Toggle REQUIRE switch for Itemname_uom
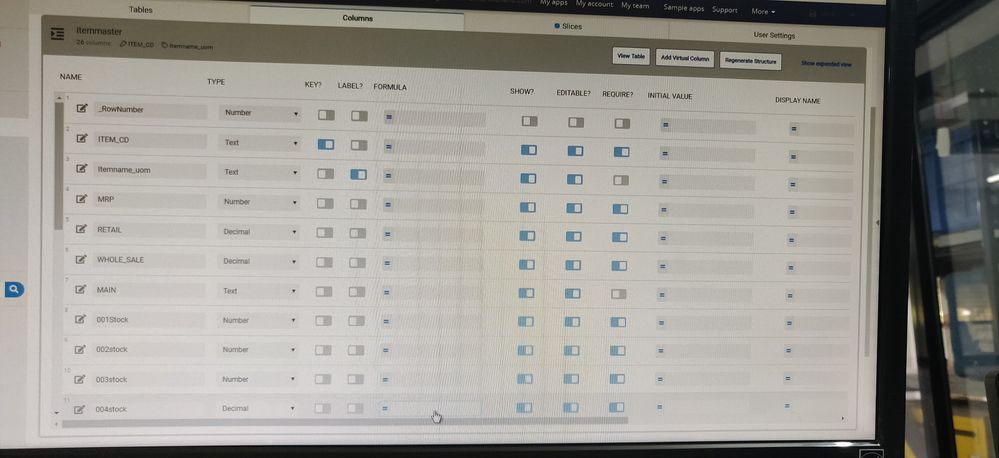 pyautogui.click(x=621, y=180)
